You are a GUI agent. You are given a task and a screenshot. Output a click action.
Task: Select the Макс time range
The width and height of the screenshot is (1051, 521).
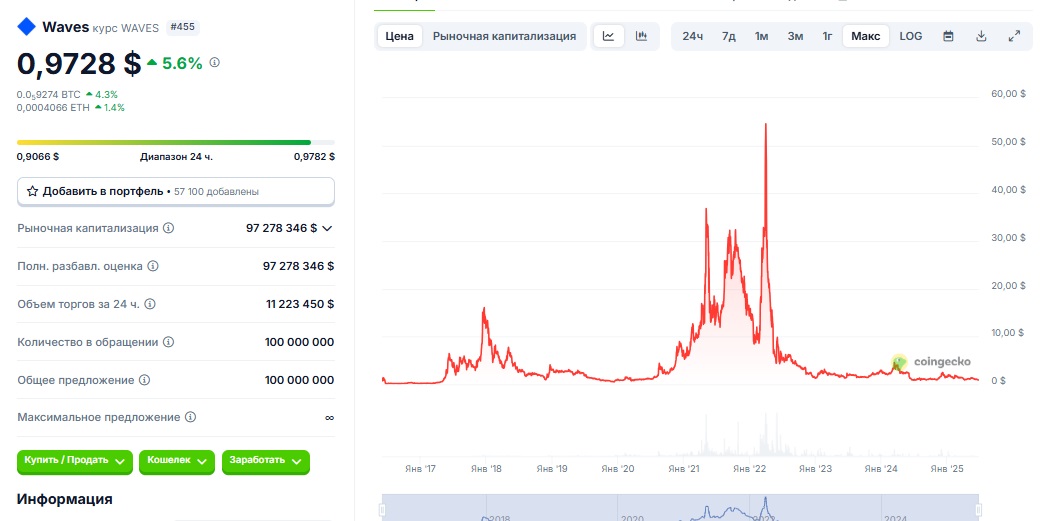[x=866, y=36]
